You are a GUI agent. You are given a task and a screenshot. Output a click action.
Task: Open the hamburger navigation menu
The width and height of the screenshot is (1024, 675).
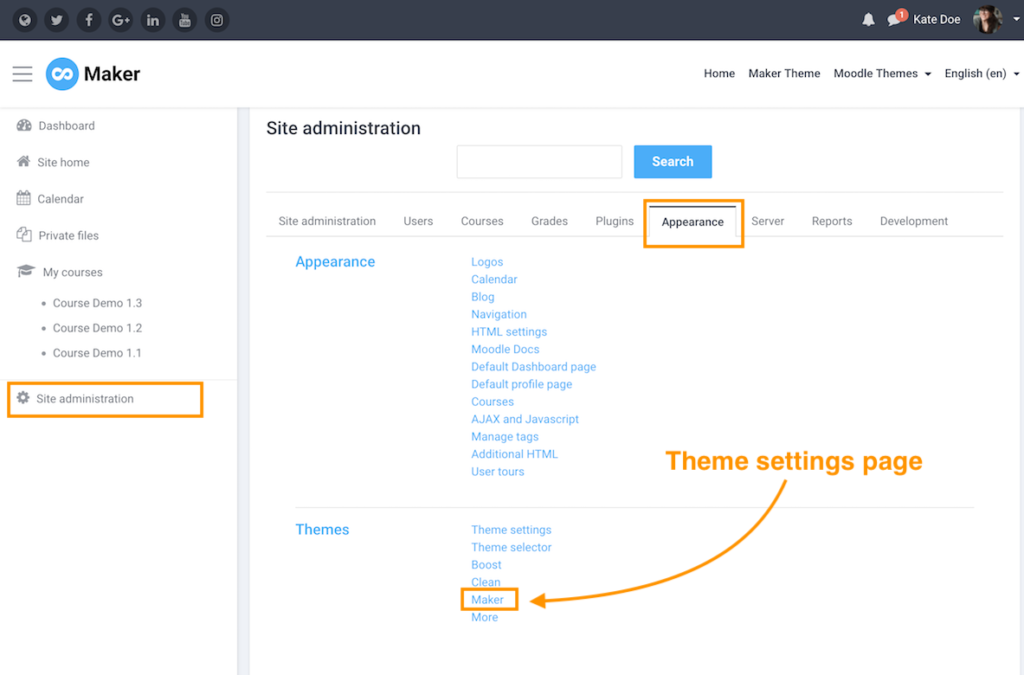tap(22, 73)
